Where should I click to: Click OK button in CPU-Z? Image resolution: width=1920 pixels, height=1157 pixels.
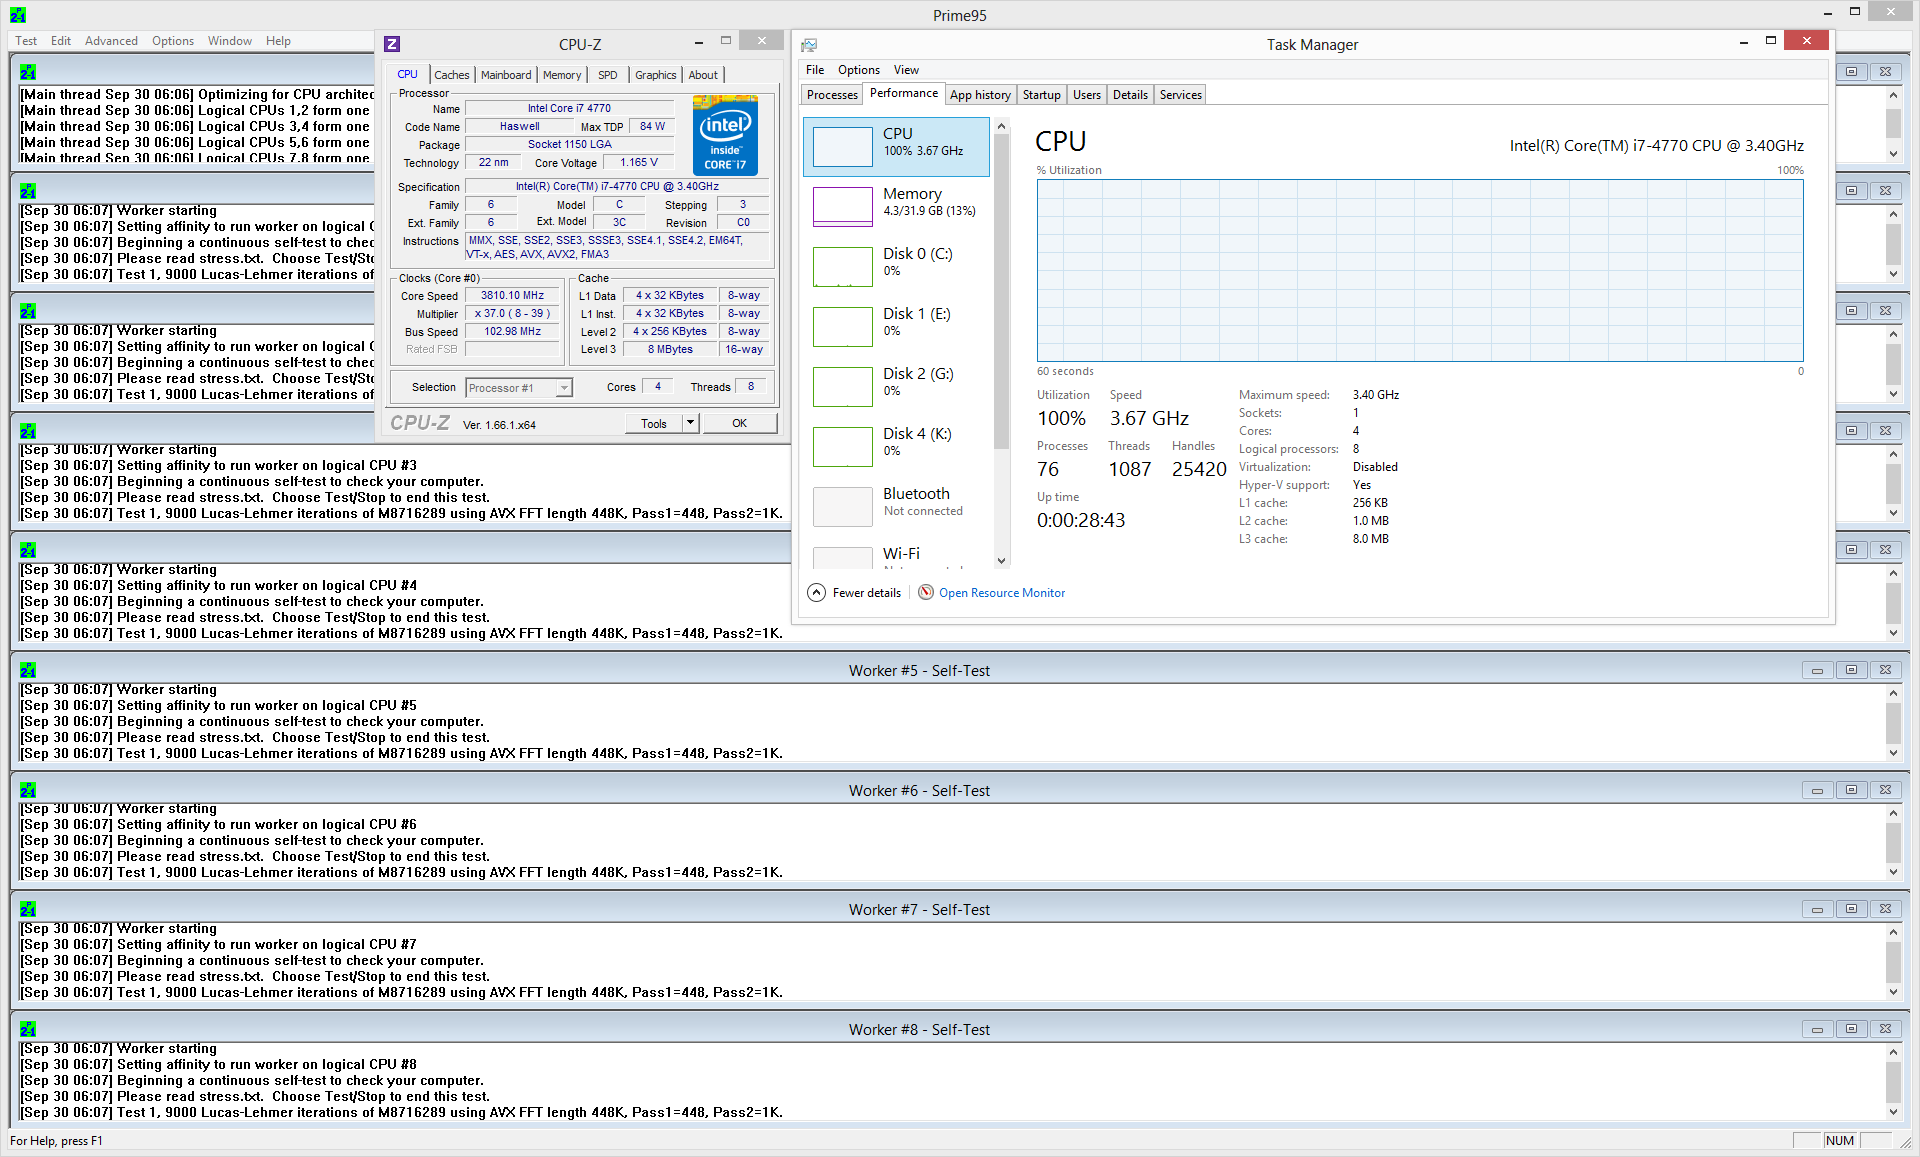tap(739, 423)
